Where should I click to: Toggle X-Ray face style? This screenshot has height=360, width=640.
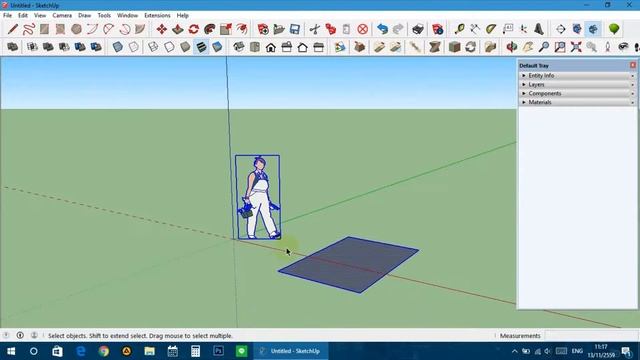click(118, 47)
